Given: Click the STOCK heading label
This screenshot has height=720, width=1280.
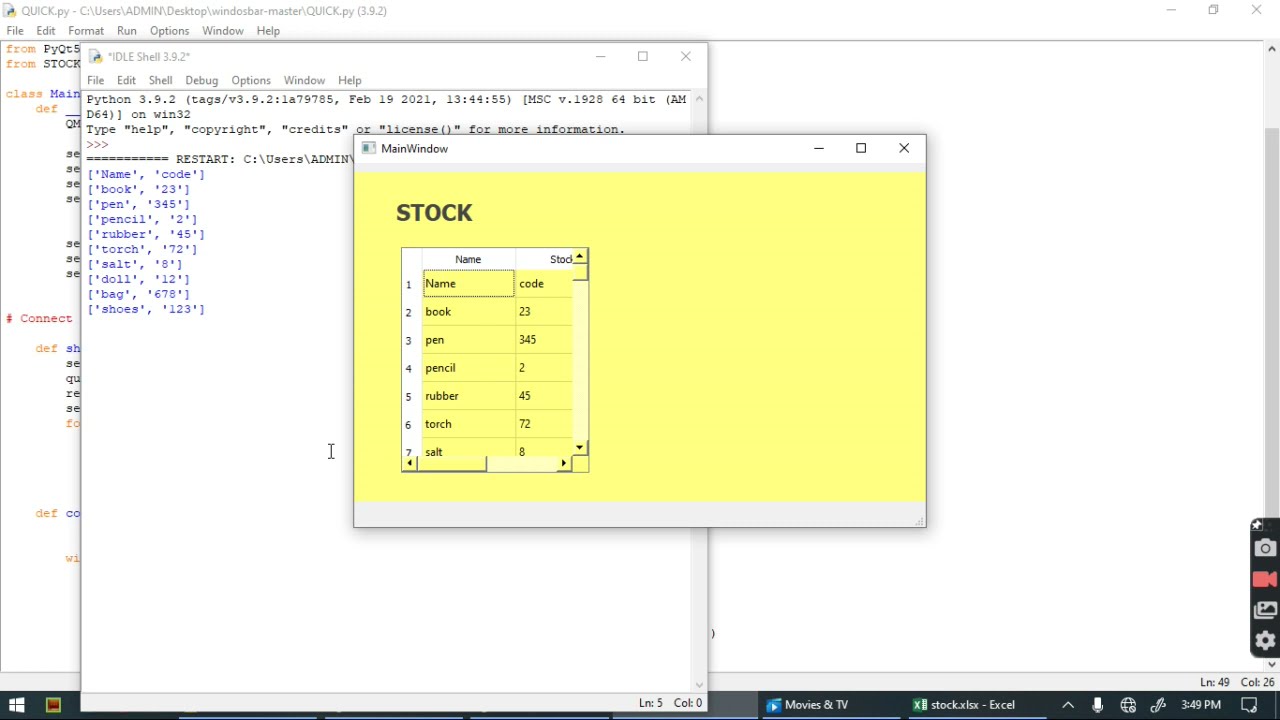Looking at the screenshot, I should pyautogui.click(x=434, y=213).
